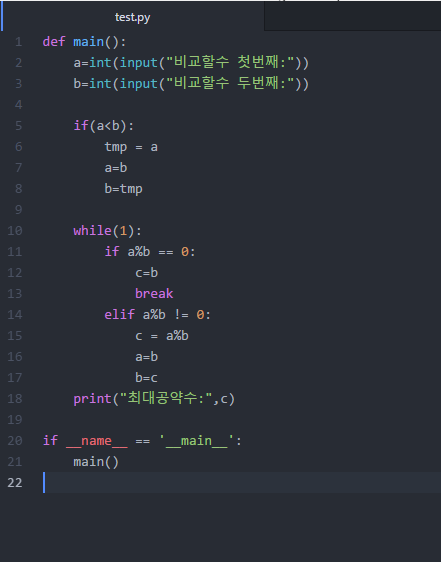Click 'c=b' on line 12
441x562 pixels.
point(147,273)
